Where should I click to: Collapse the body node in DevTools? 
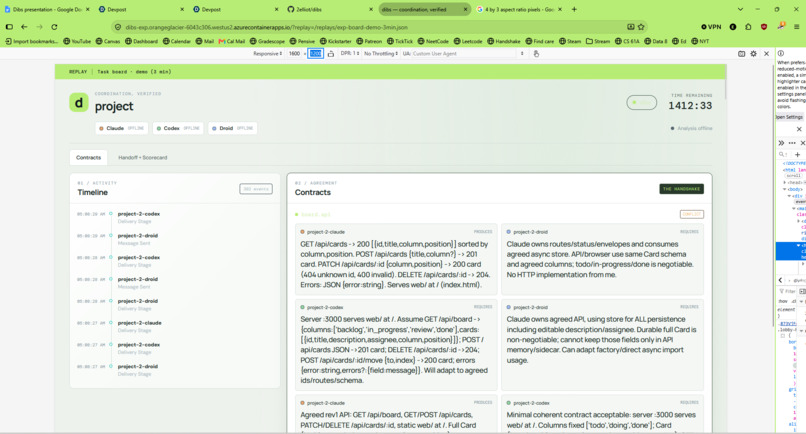(785, 189)
